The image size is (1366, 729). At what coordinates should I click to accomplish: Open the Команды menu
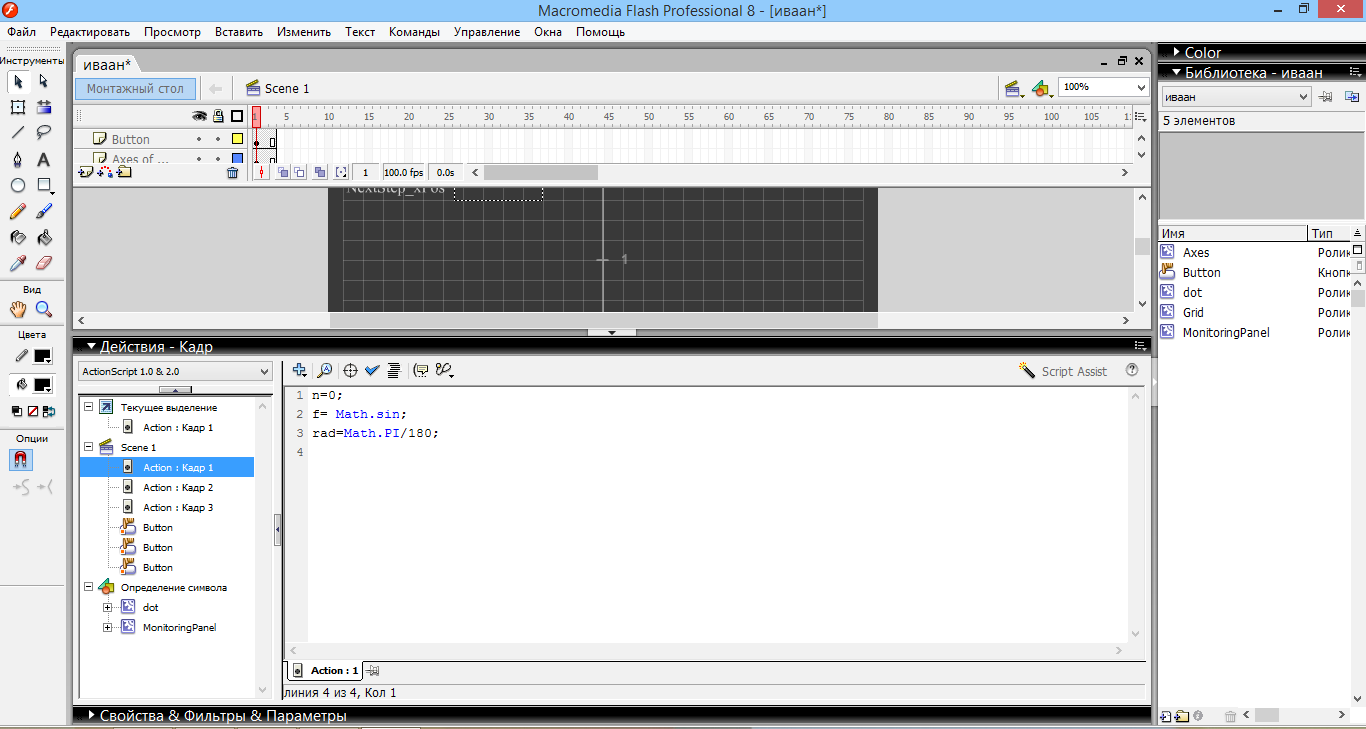[414, 32]
